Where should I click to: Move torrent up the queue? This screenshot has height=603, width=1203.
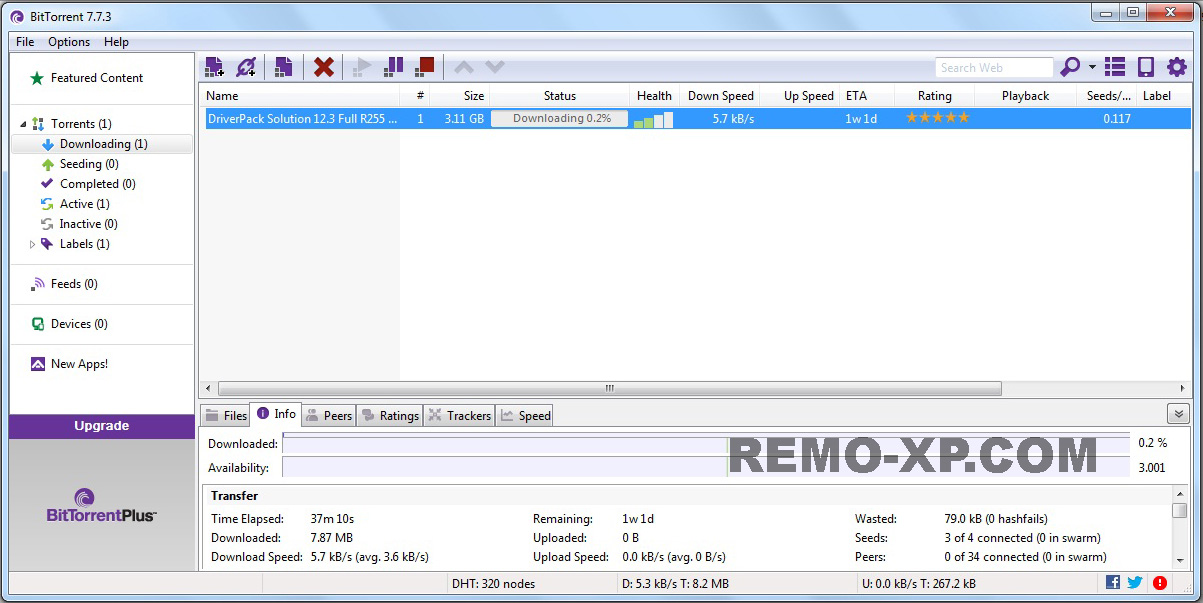point(464,67)
